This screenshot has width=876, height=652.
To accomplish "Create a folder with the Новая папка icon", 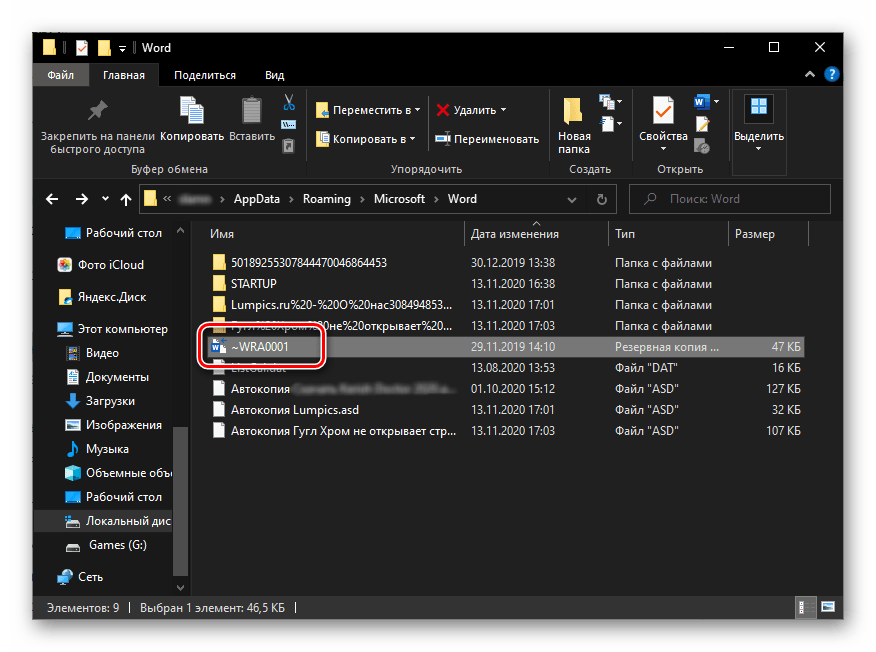I will (573, 124).
